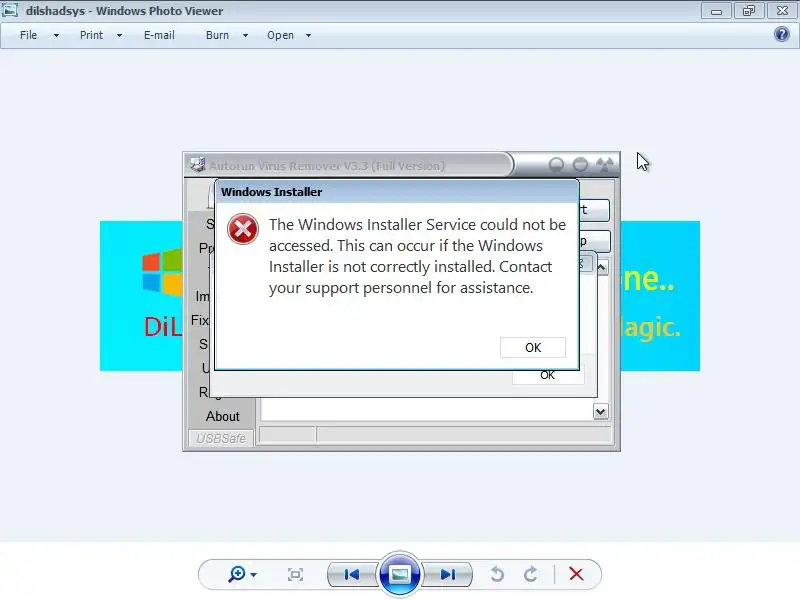
Task: Click the E-mail menu item
Action: tap(159, 35)
